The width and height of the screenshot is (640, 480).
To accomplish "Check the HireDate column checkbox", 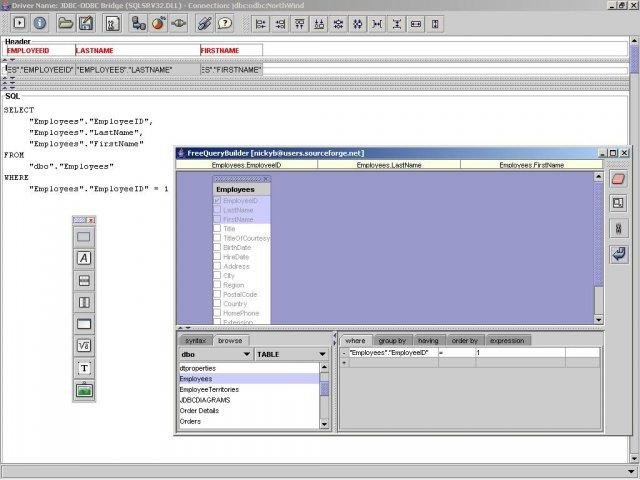I will 217,257.
